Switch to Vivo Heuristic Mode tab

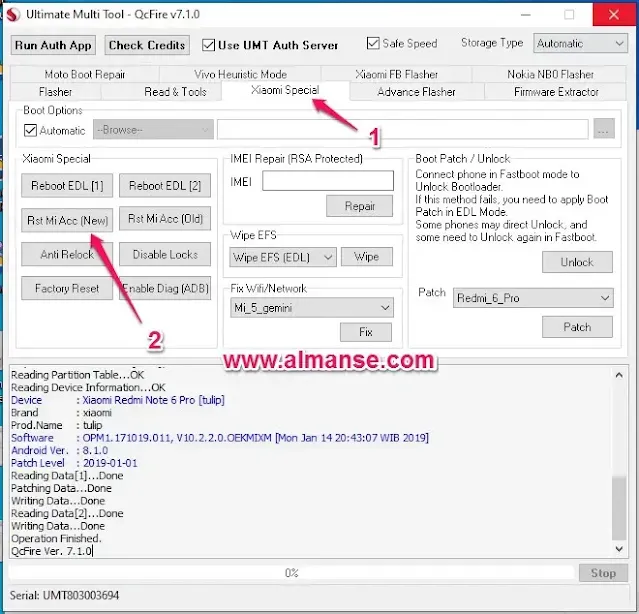tap(240, 74)
